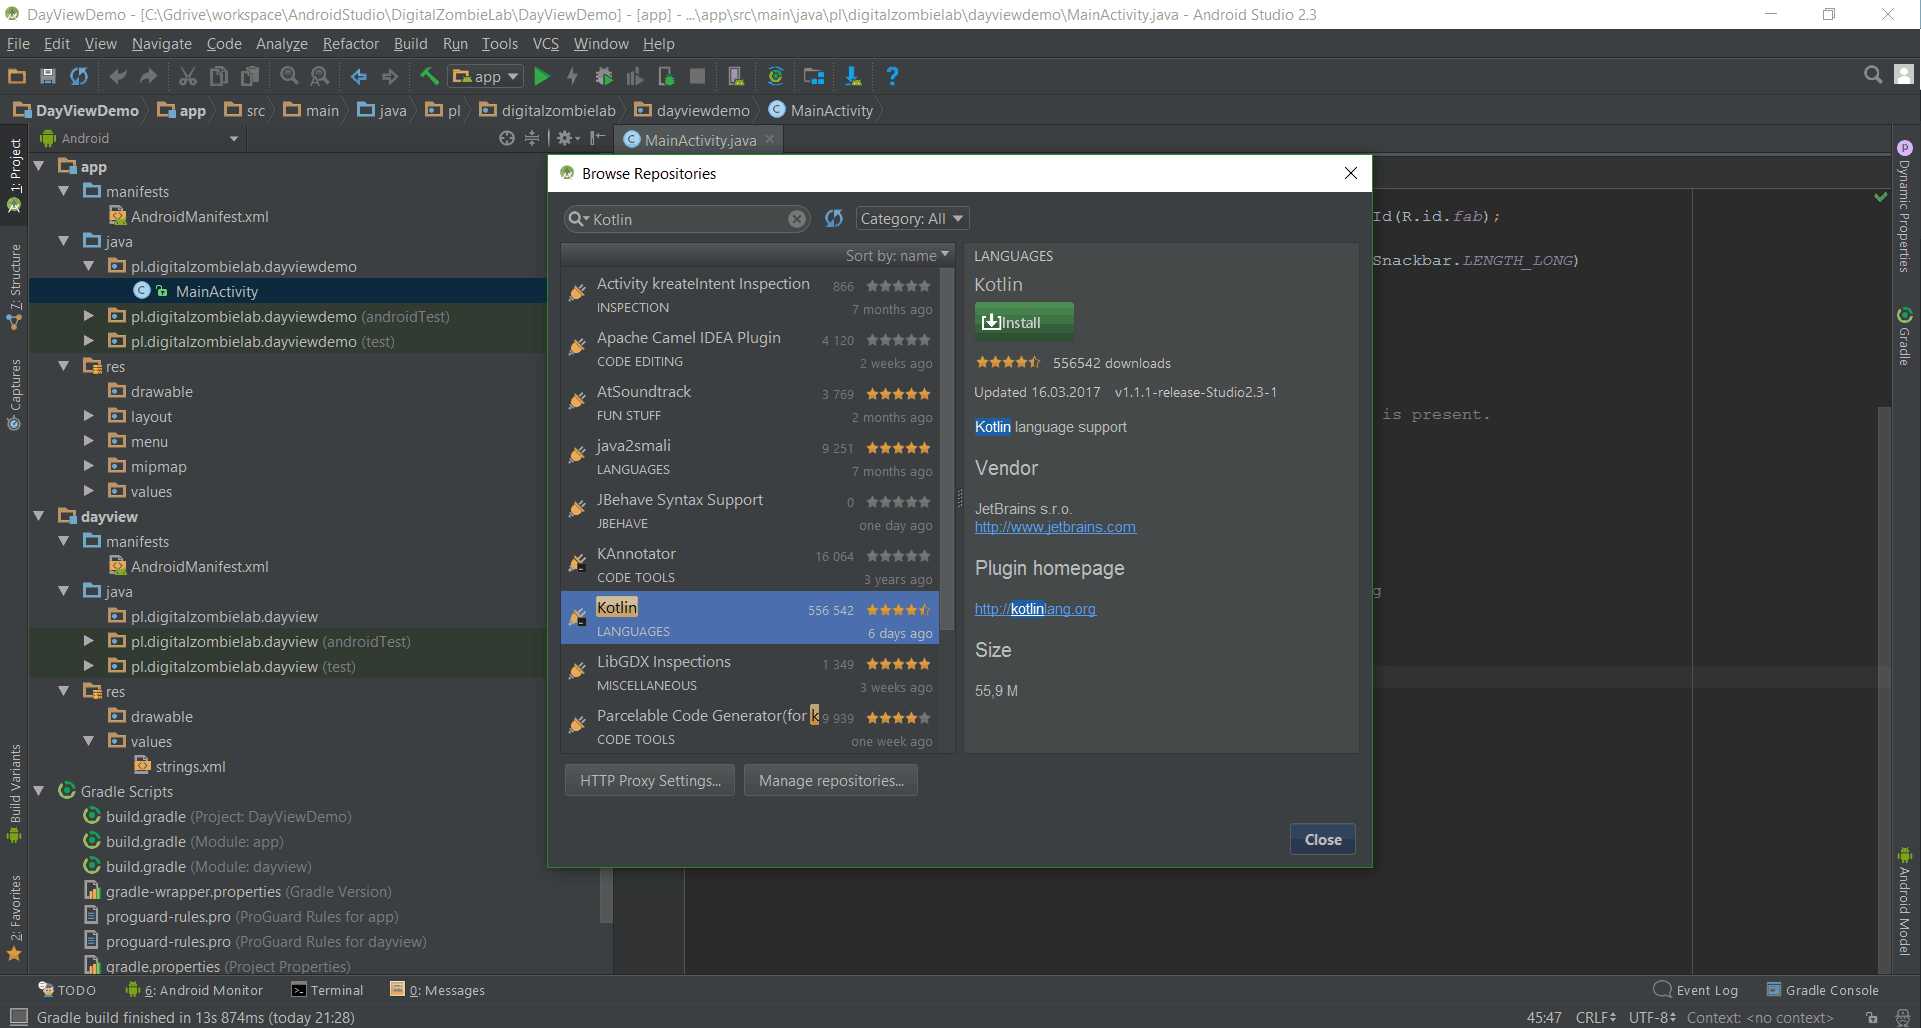Click the dayviewdemo breadcrumb folder
The height and width of the screenshot is (1028, 1921).
[692, 110]
